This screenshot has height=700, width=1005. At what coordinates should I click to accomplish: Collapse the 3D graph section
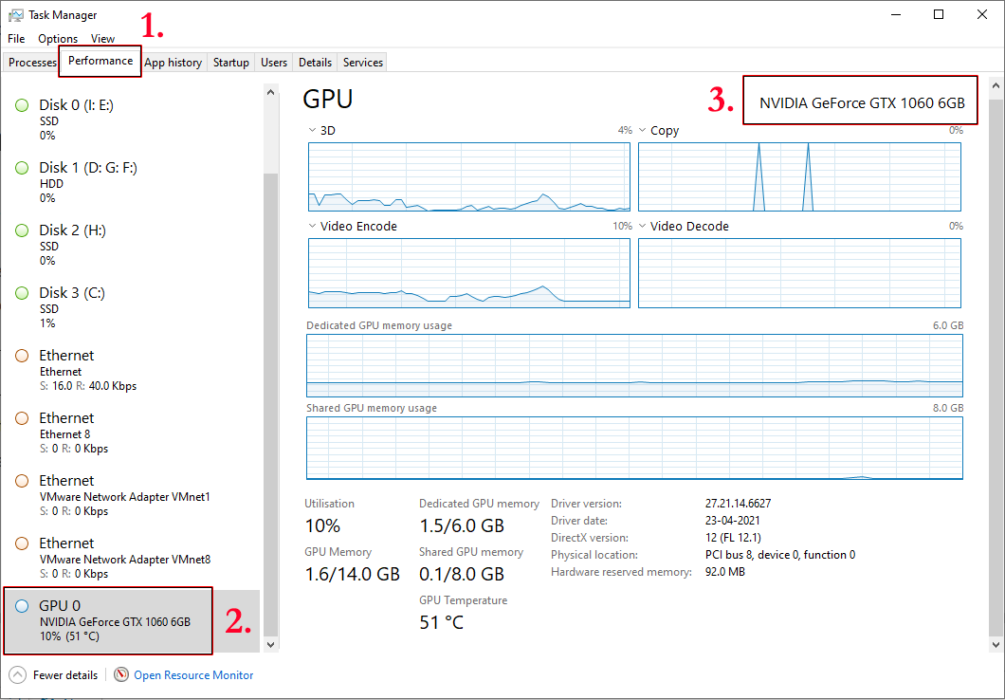coord(311,130)
